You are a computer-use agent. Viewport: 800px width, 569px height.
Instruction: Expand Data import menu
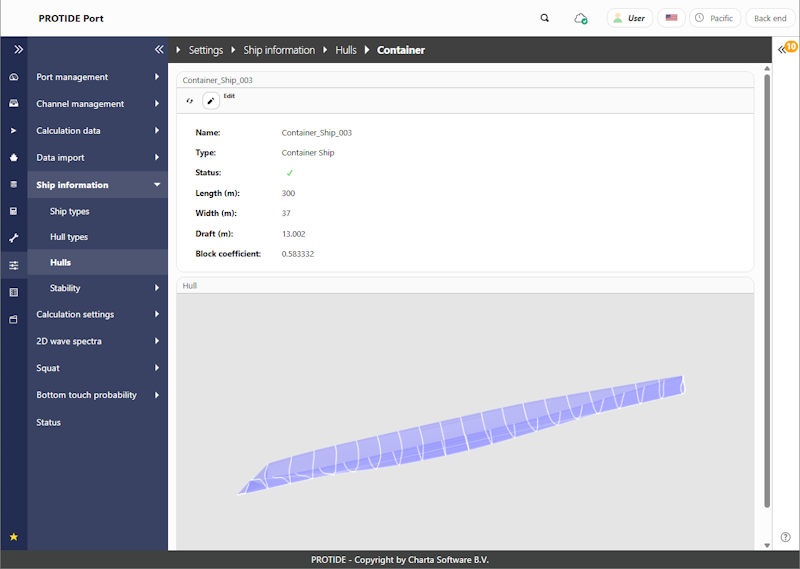[x=97, y=158]
